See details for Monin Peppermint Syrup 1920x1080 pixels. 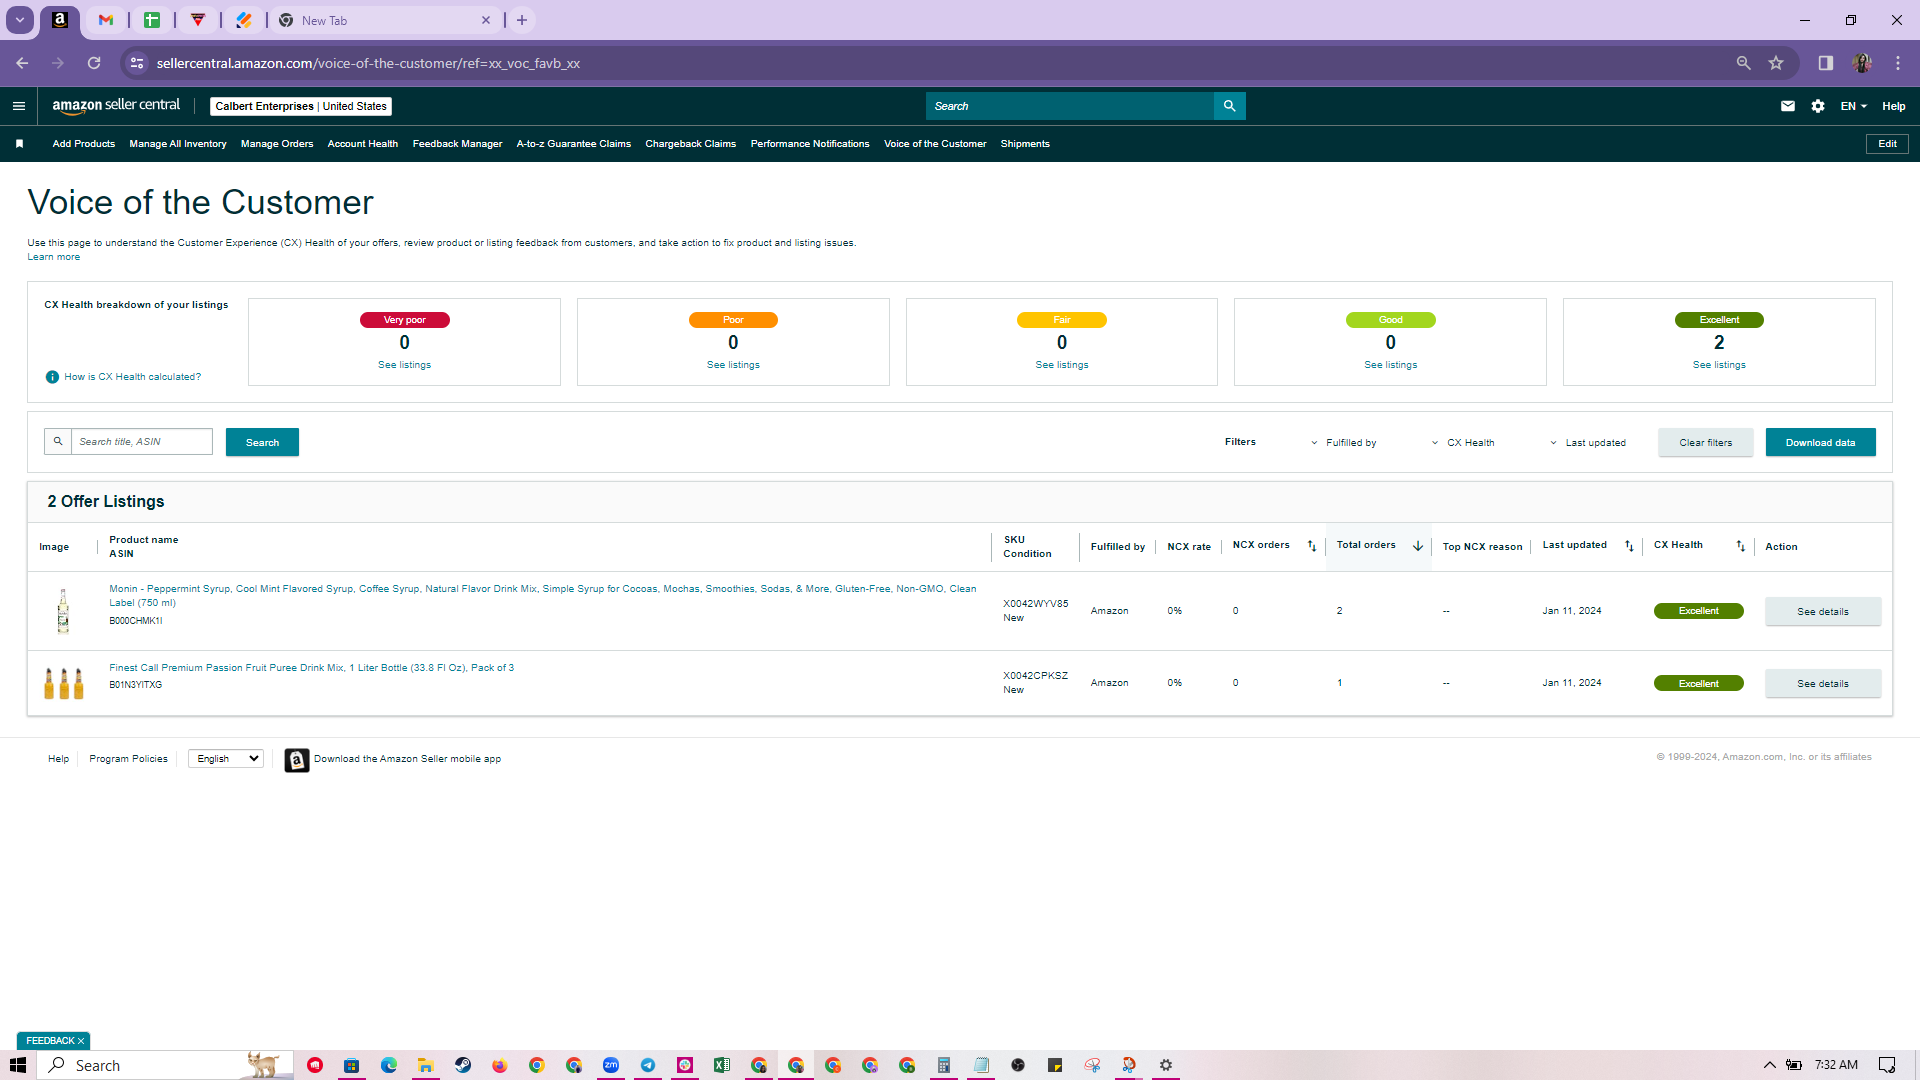(x=1823, y=612)
